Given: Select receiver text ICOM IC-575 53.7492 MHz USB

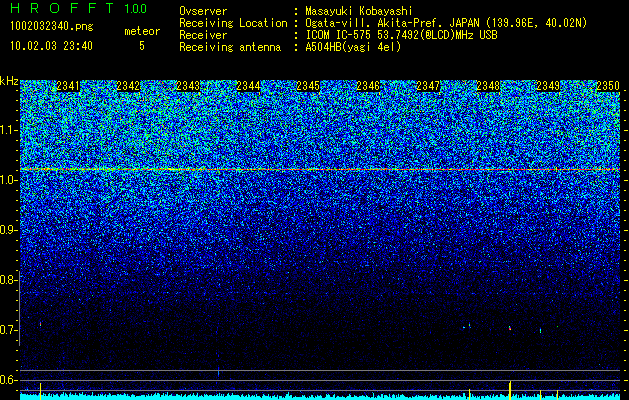Looking at the screenshot, I should pyautogui.click(x=401, y=35).
